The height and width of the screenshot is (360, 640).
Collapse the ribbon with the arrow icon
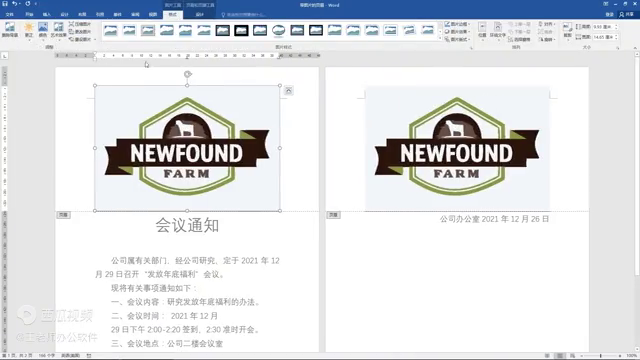(x=635, y=48)
